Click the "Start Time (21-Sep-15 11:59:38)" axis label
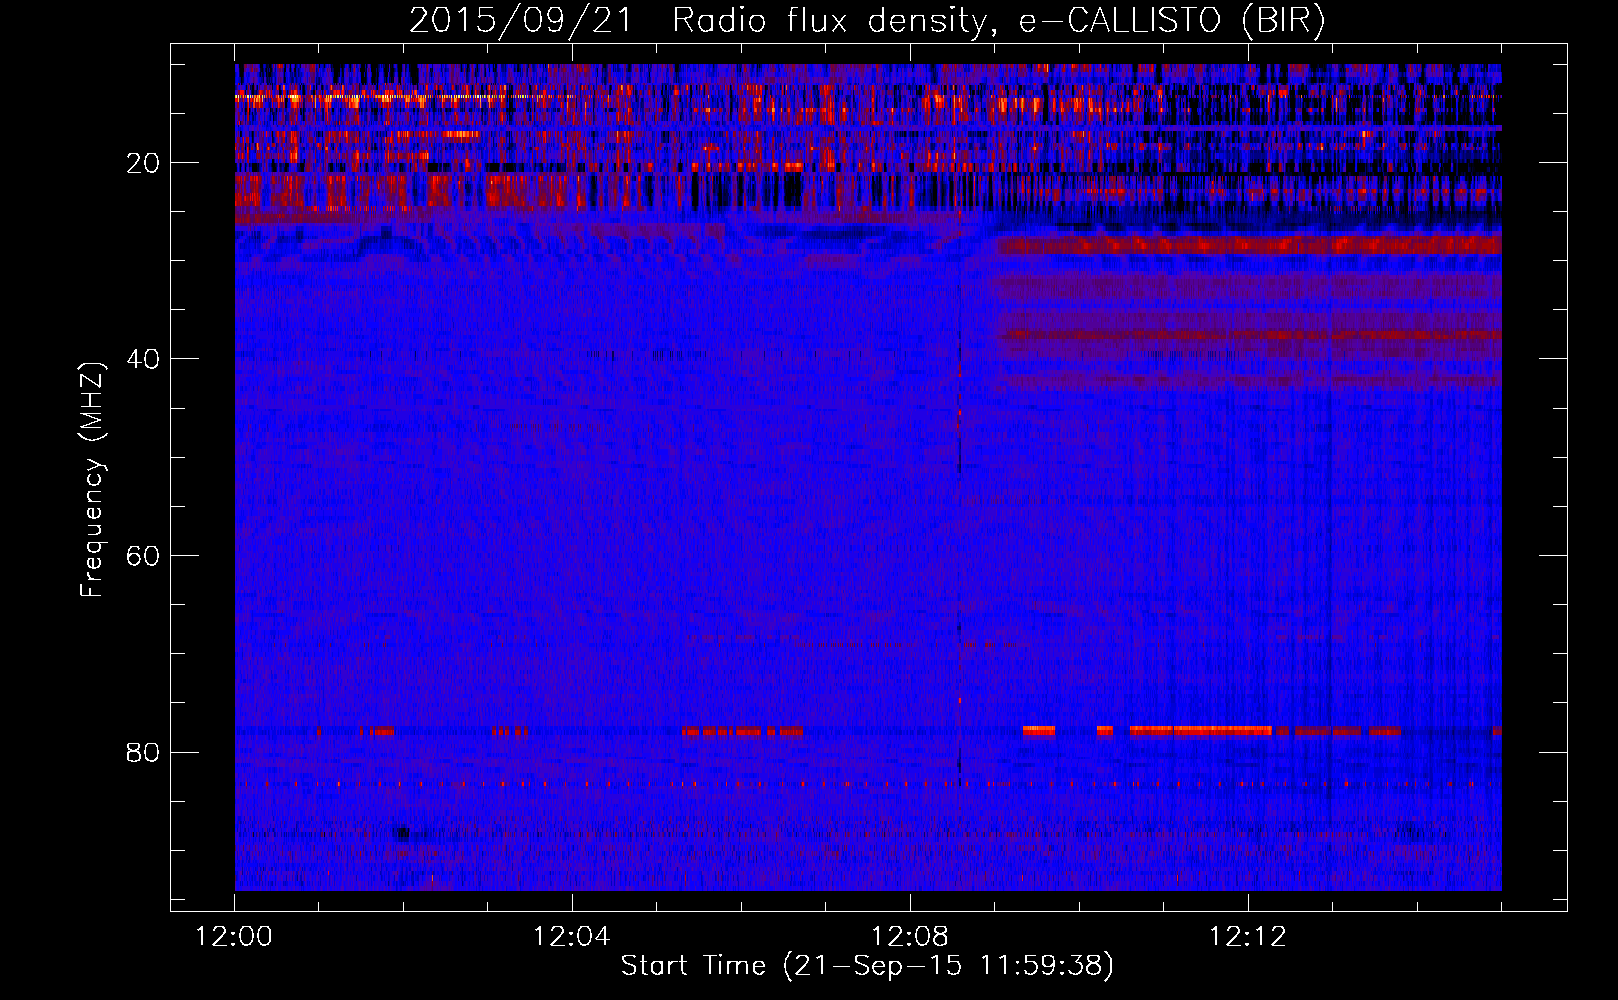This screenshot has height=1000, width=1618. (x=867, y=966)
